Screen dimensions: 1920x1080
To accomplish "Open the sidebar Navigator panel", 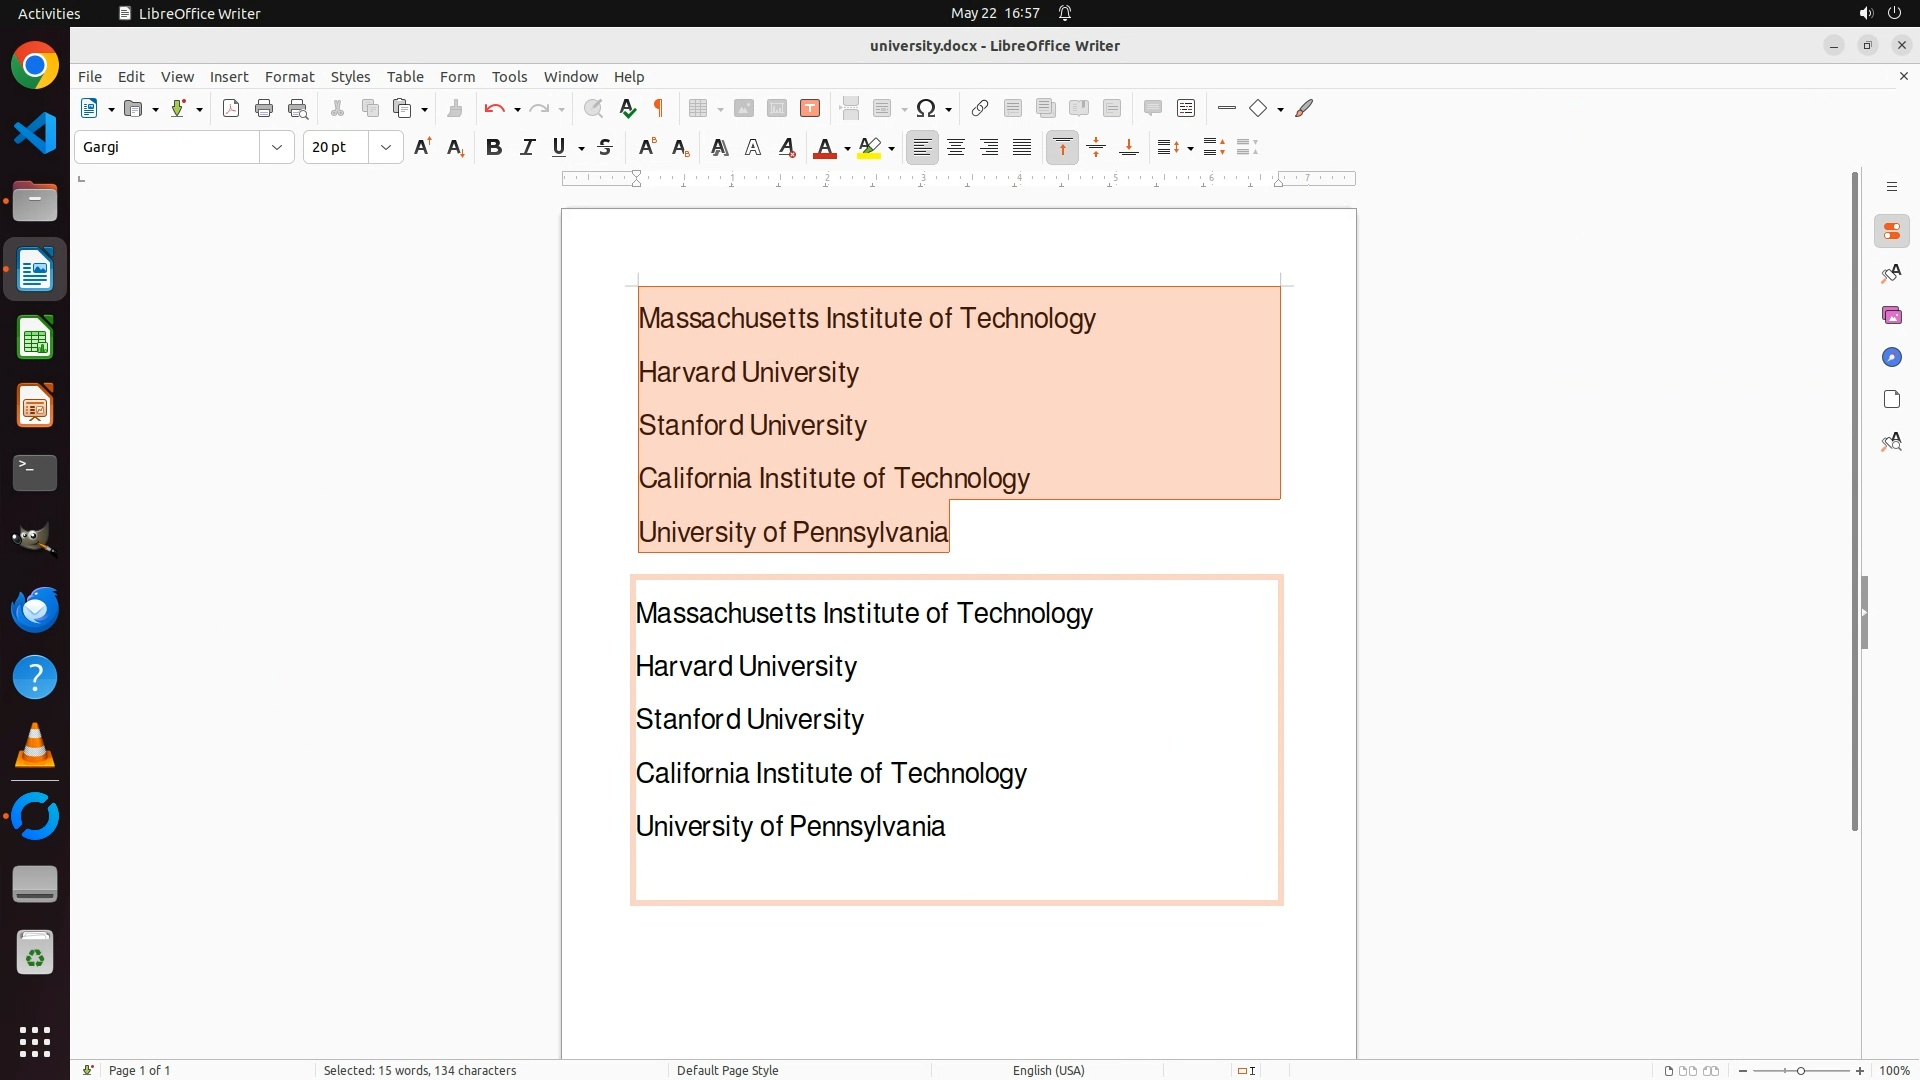I will (x=1891, y=358).
